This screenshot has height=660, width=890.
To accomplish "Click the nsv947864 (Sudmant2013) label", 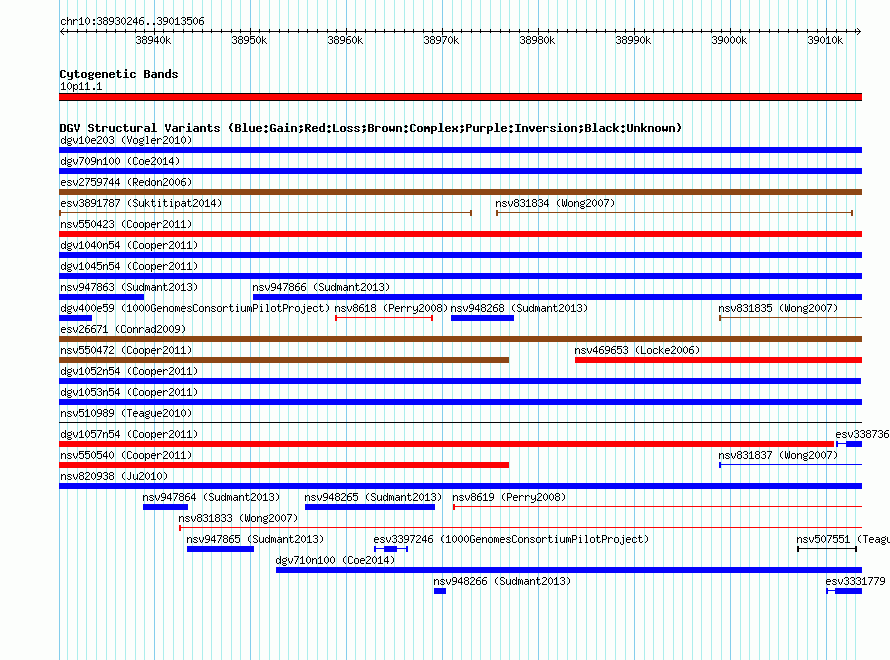I will tap(211, 497).
